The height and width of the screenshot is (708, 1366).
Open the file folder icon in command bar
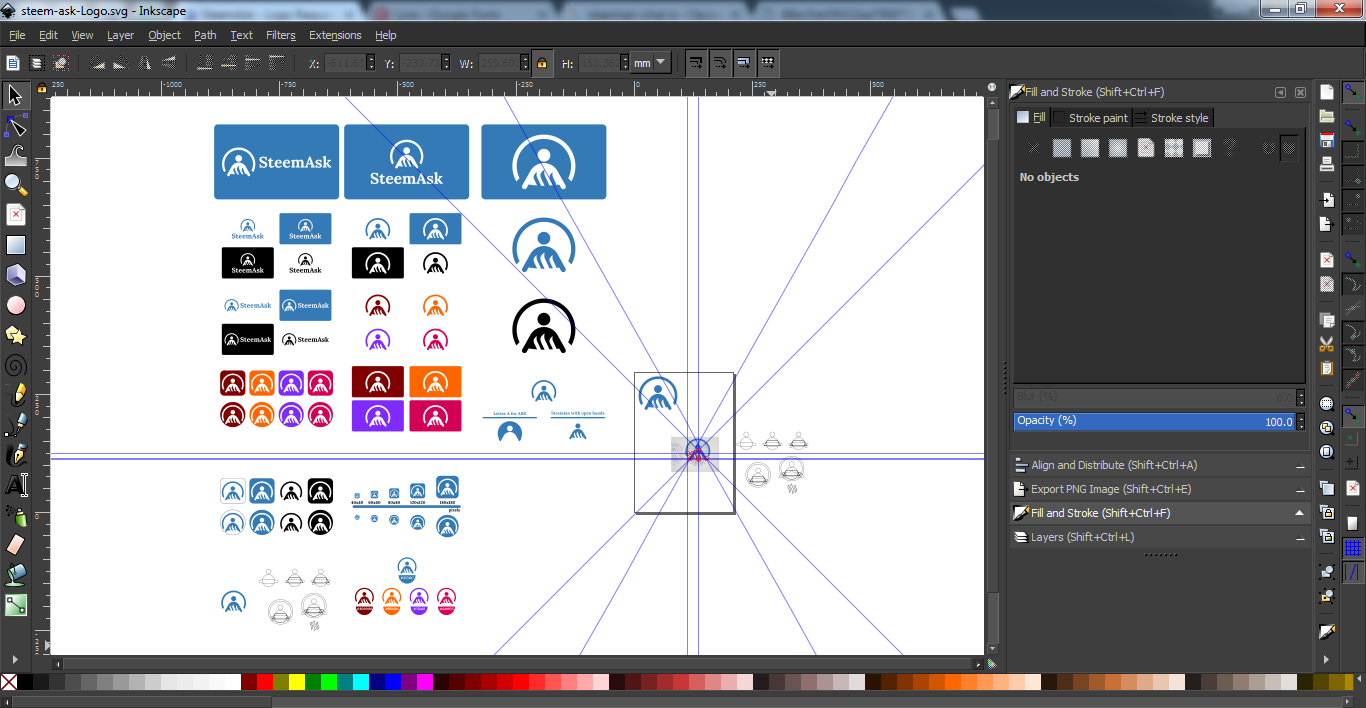[x=1327, y=116]
